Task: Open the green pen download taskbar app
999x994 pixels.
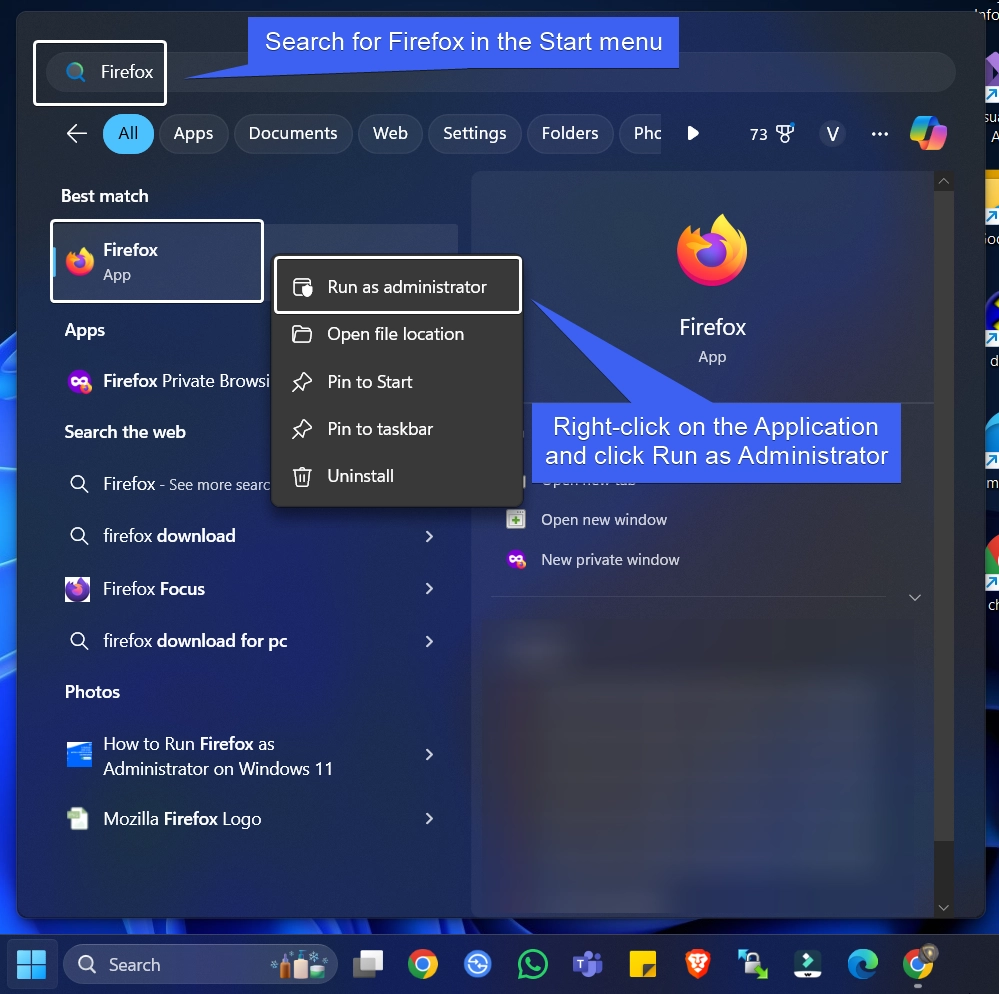Action: click(807, 964)
